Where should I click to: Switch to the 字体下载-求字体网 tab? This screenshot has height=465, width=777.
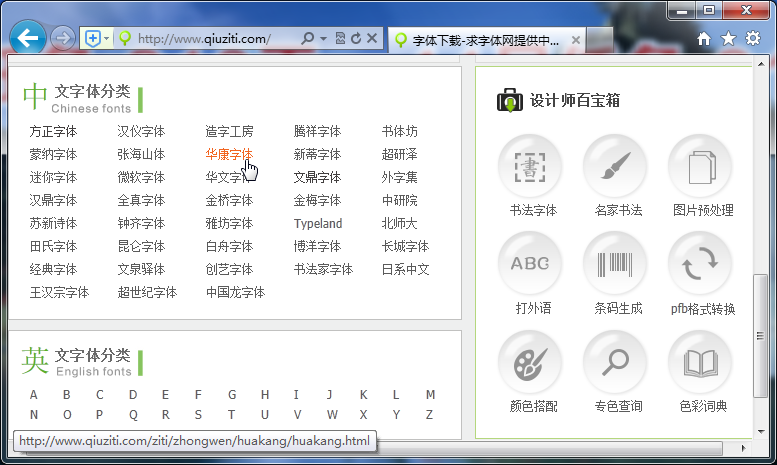click(486, 40)
